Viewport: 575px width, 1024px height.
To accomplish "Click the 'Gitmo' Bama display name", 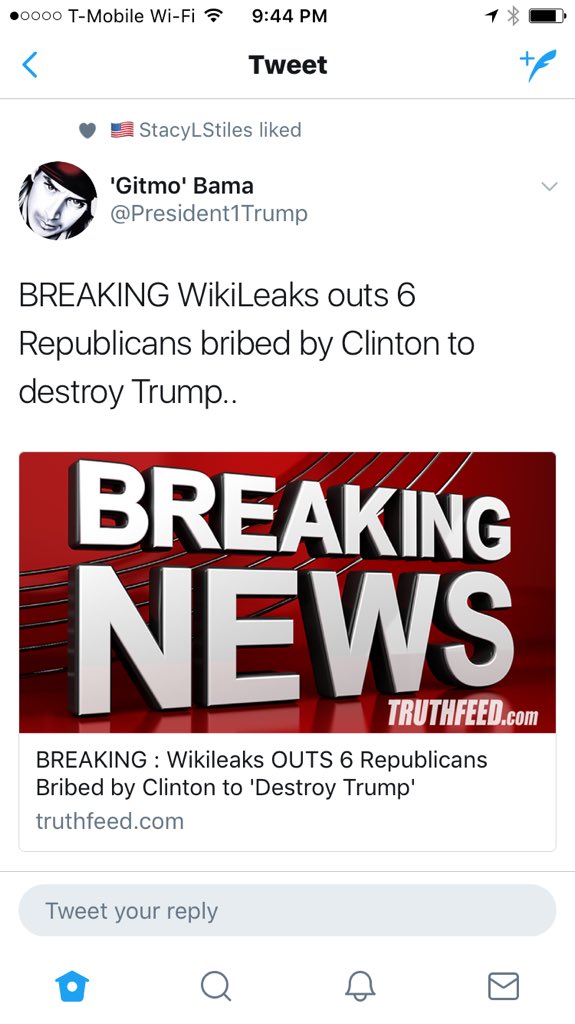I will (x=182, y=185).
